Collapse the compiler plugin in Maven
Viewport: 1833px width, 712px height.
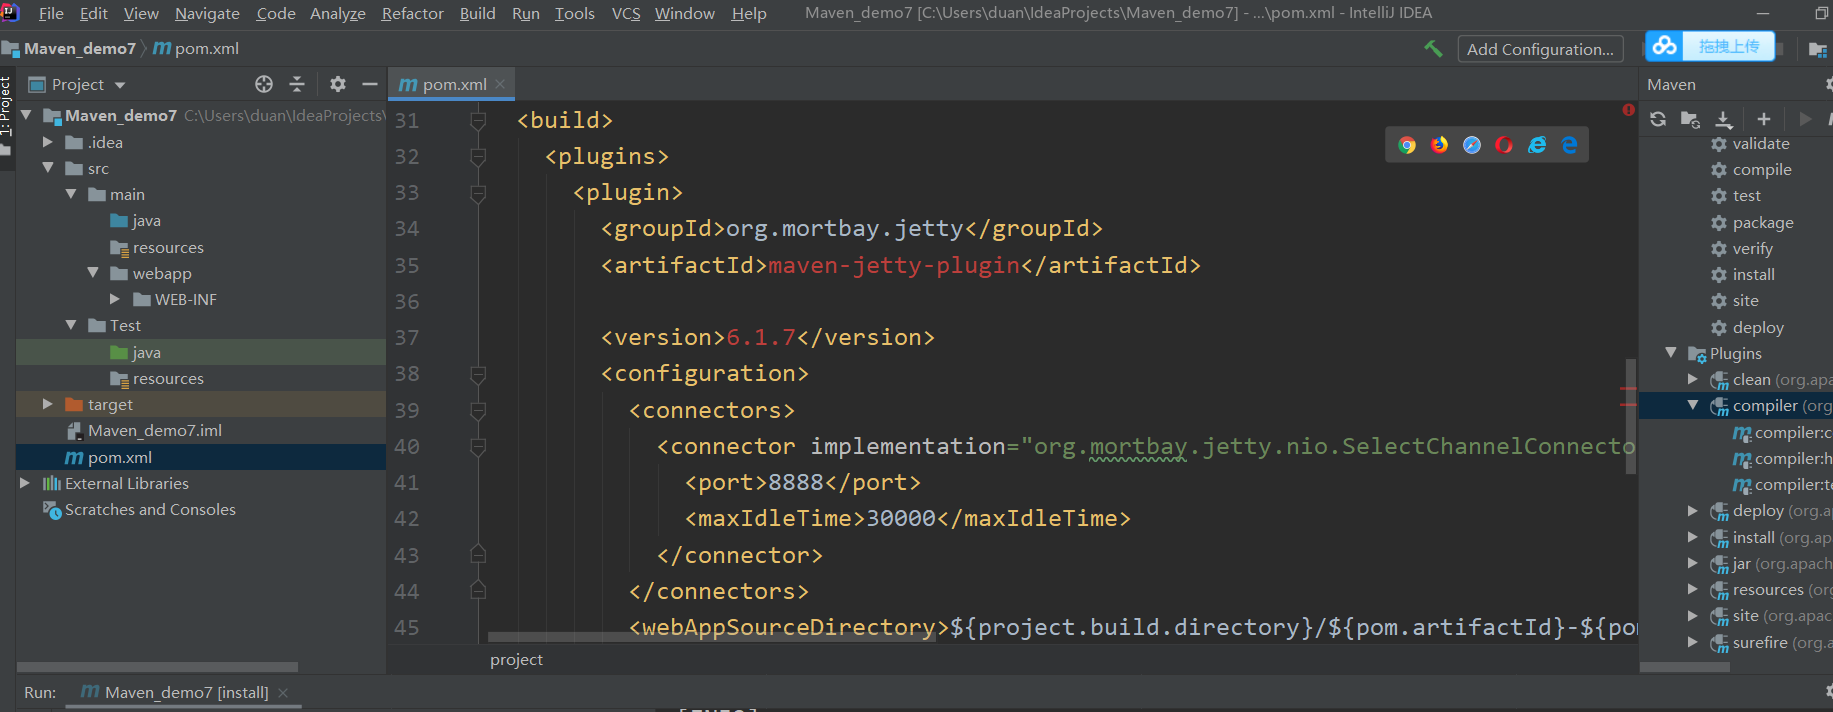(1692, 405)
